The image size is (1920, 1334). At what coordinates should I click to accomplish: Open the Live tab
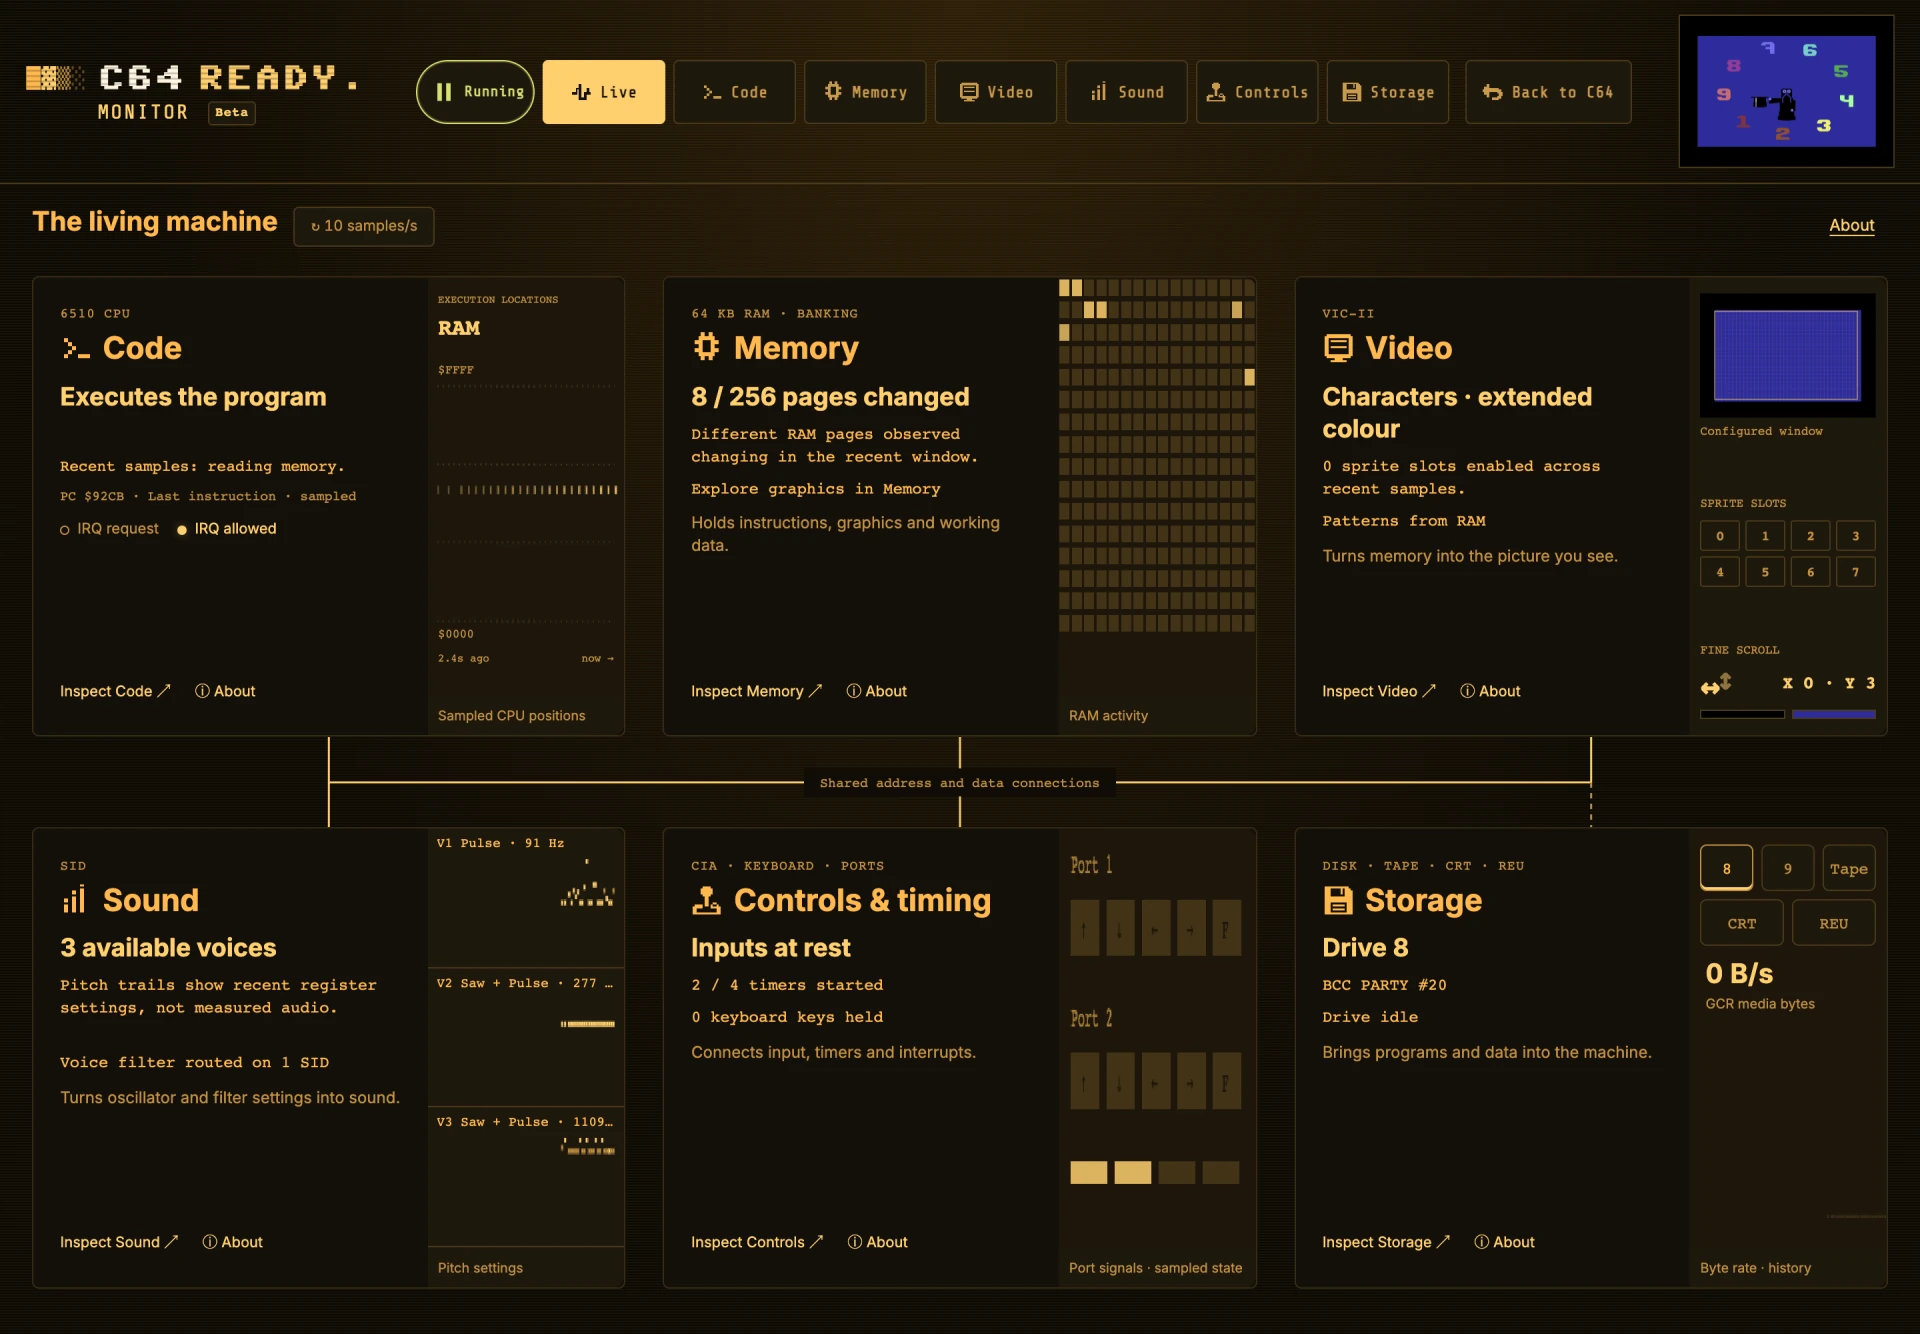pyautogui.click(x=603, y=92)
